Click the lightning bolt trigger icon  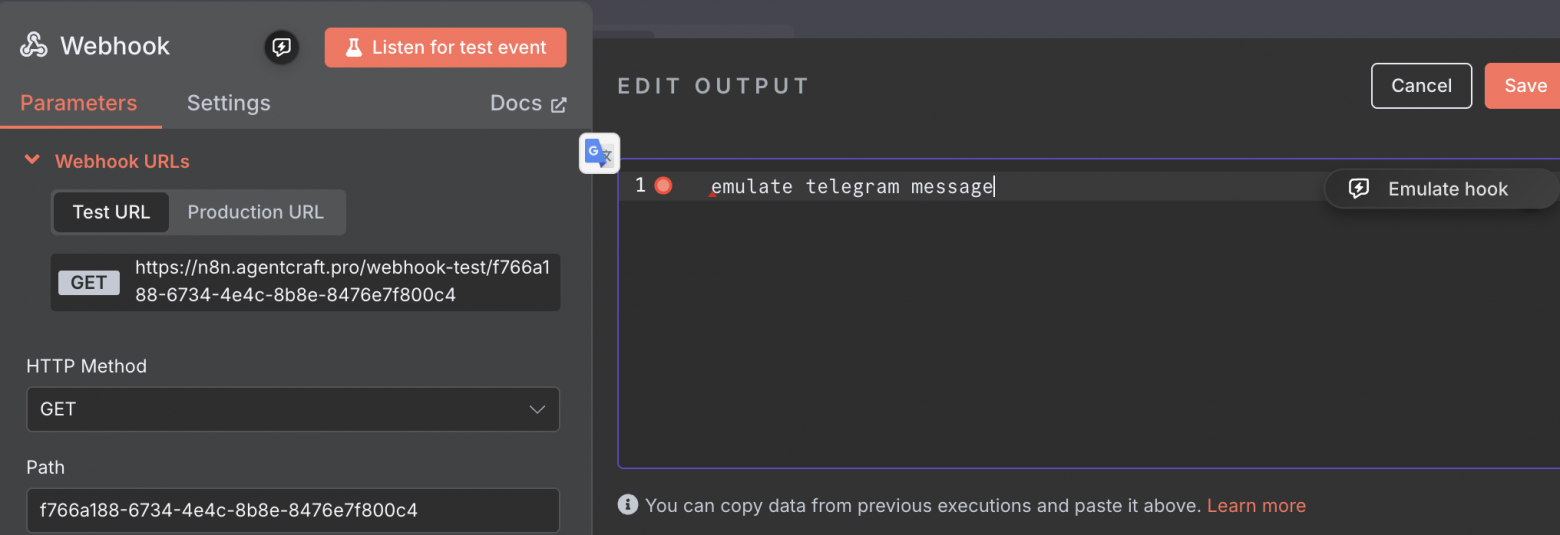(x=282, y=47)
